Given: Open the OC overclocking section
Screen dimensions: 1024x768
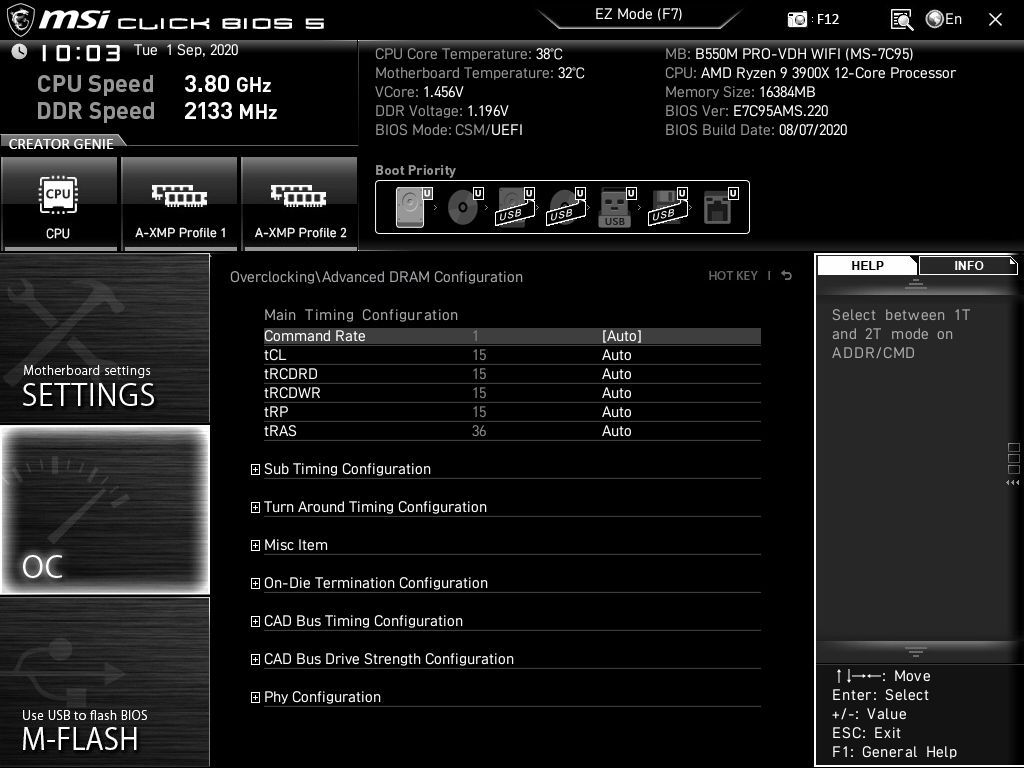Looking at the screenshot, I should (104, 509).
